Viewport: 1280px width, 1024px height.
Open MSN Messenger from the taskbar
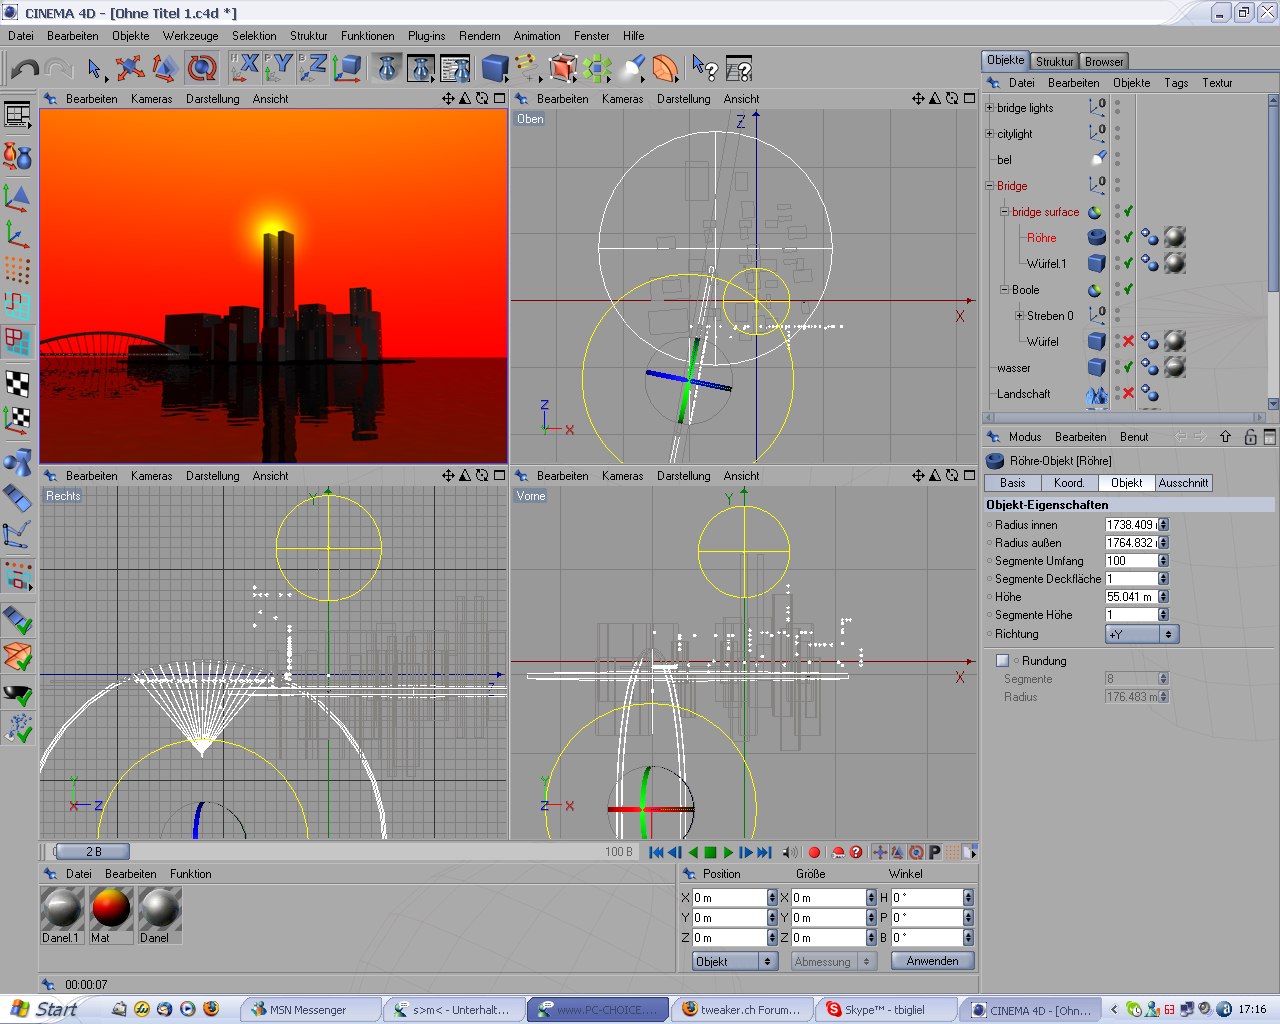pos(307,1010)
